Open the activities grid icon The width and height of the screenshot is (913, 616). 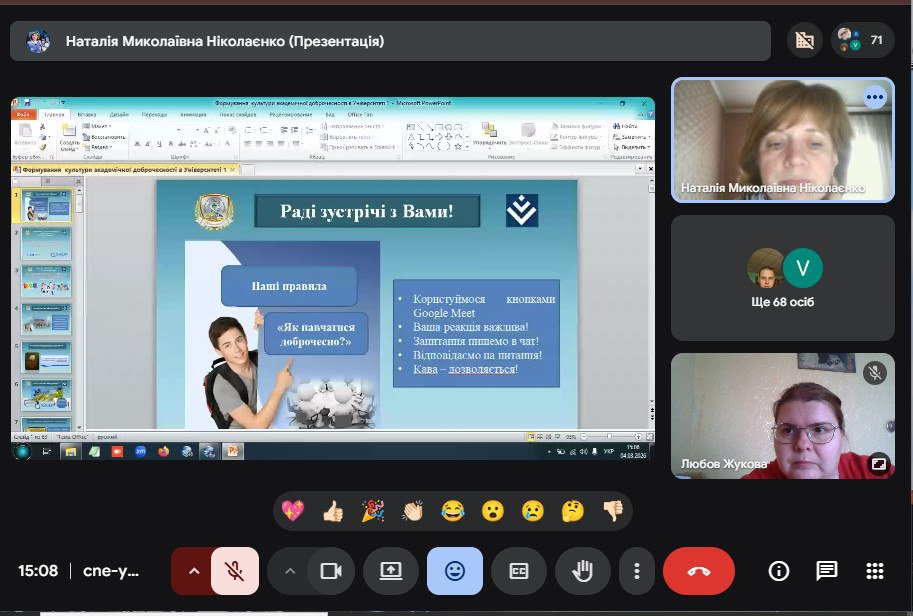tap(875, 571)
